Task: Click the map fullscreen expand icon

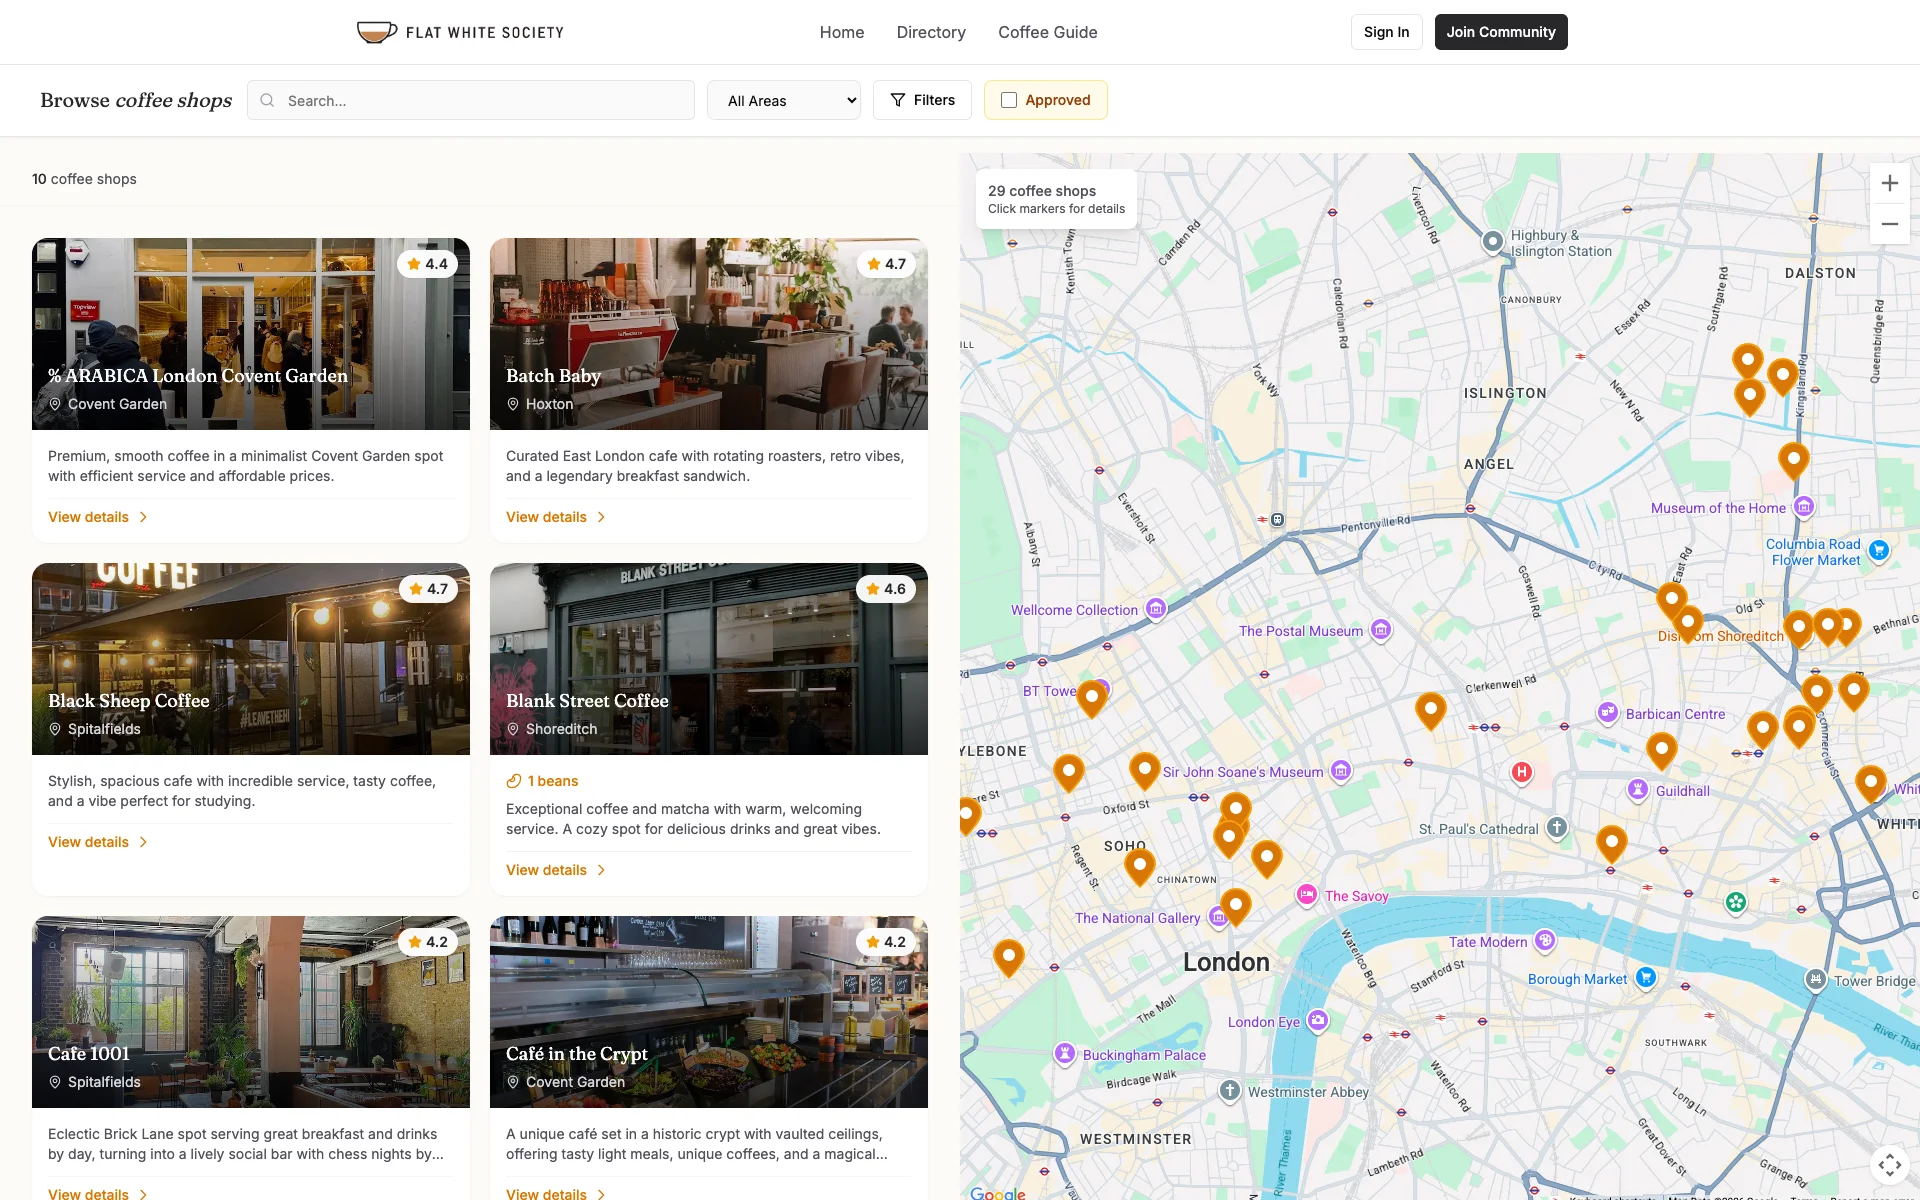Action: 1889,1164
